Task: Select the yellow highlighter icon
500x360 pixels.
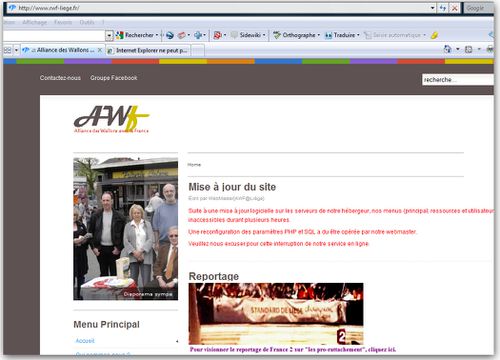Action: (434, 35)
